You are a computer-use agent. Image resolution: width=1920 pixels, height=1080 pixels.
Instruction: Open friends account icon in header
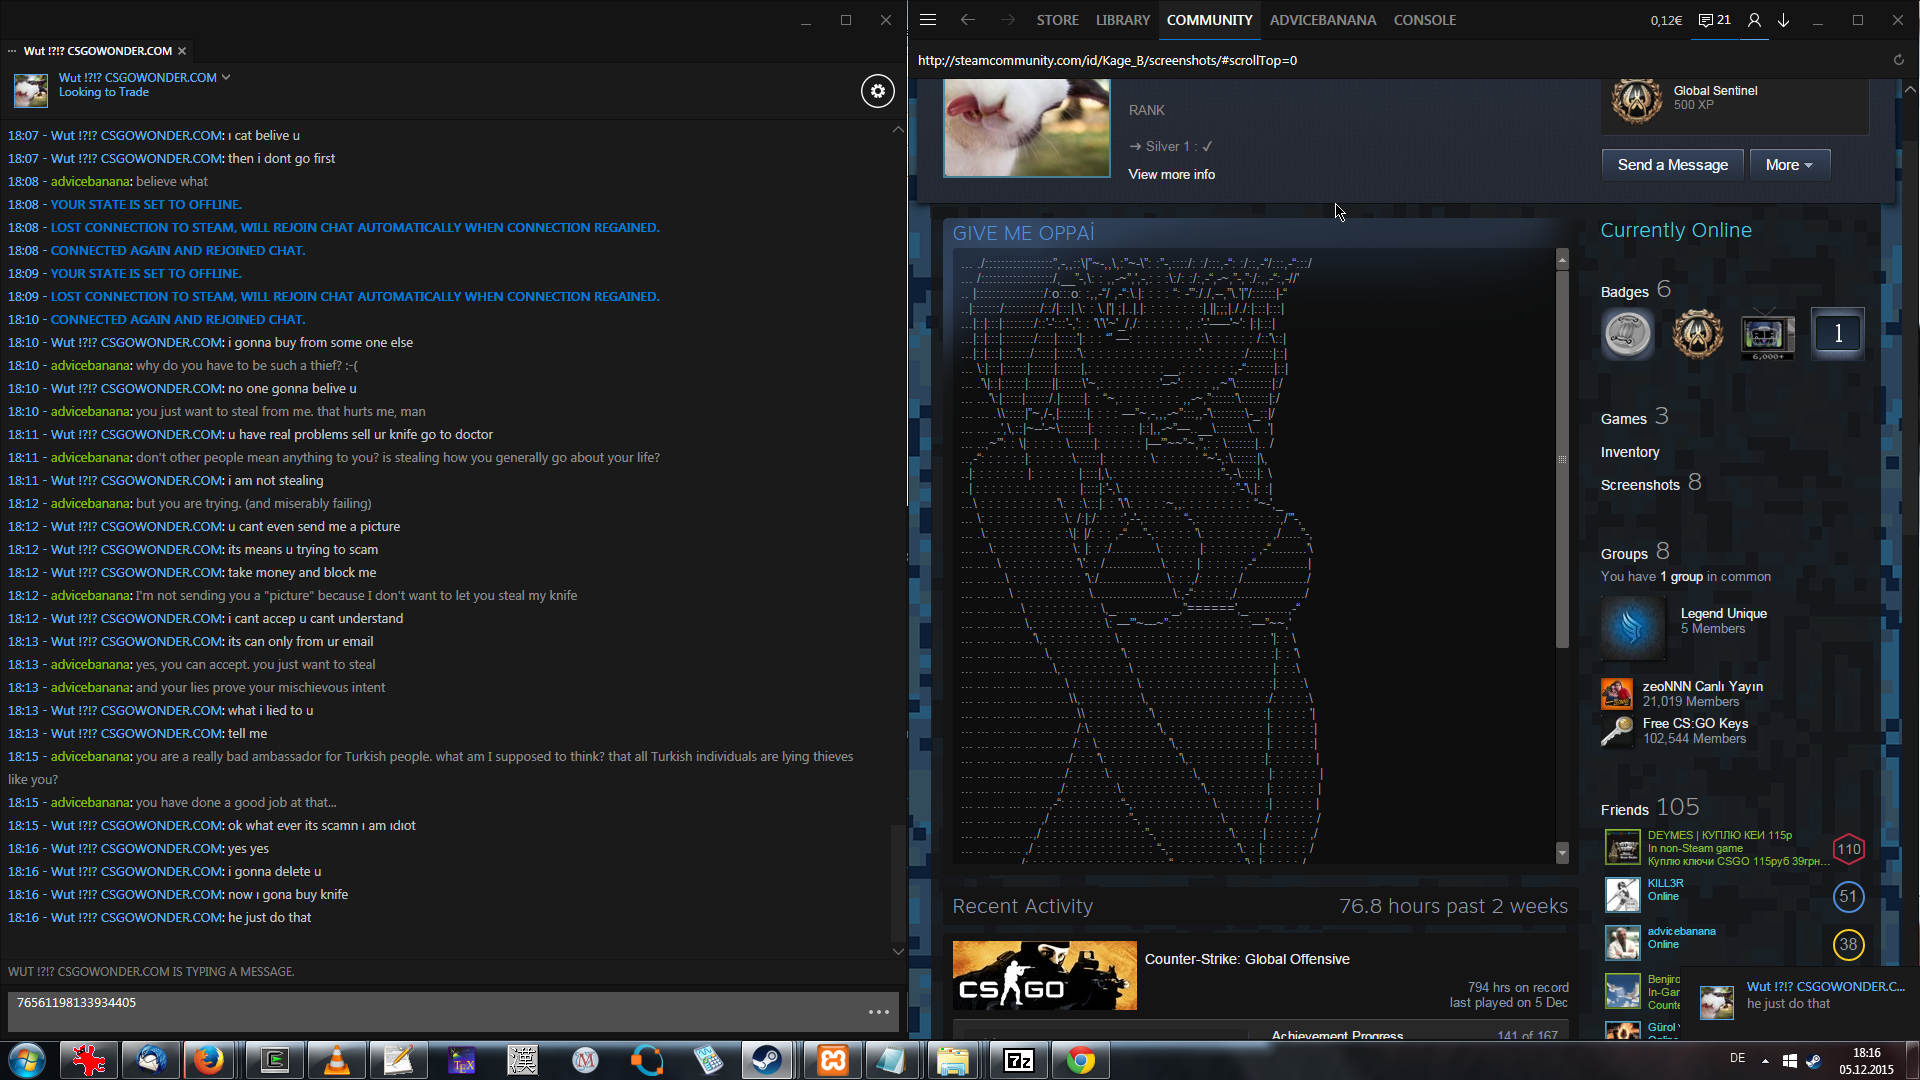coord(1754,20)
